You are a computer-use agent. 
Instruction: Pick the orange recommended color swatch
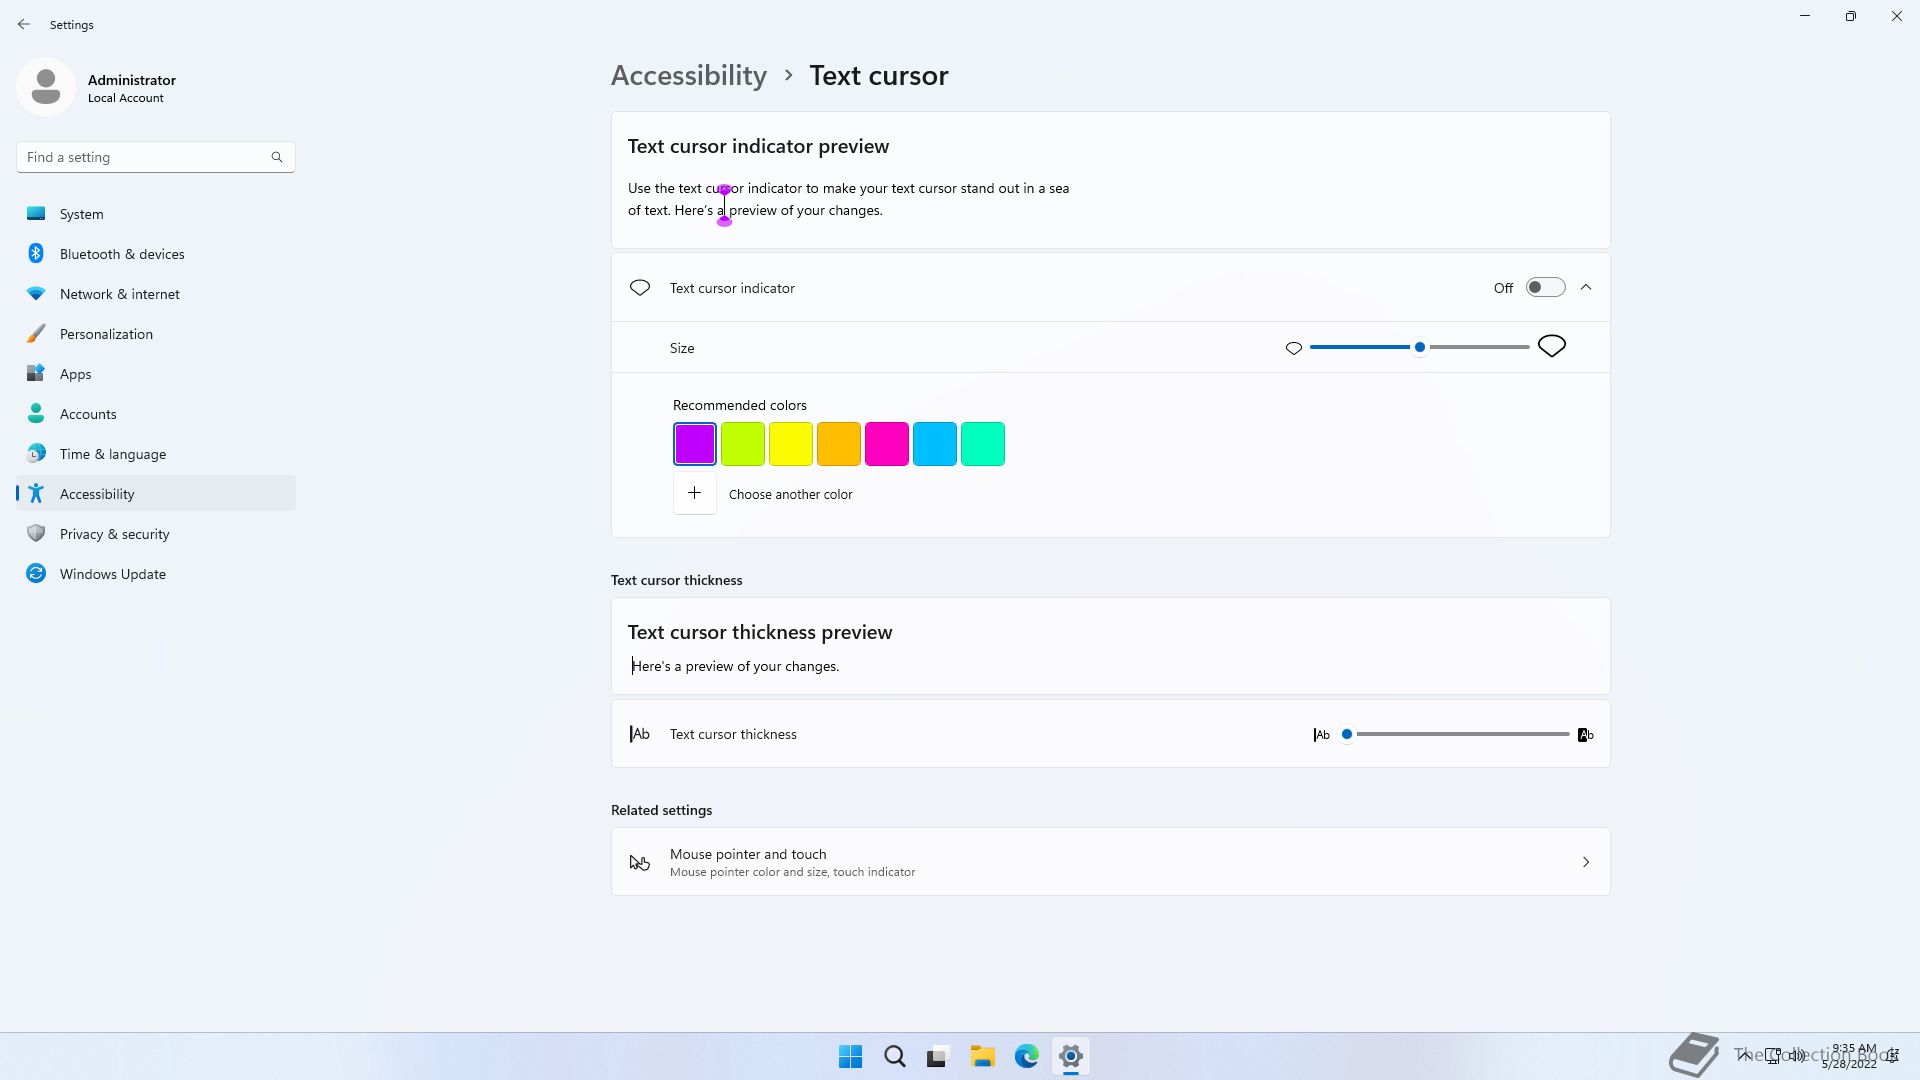839,444
